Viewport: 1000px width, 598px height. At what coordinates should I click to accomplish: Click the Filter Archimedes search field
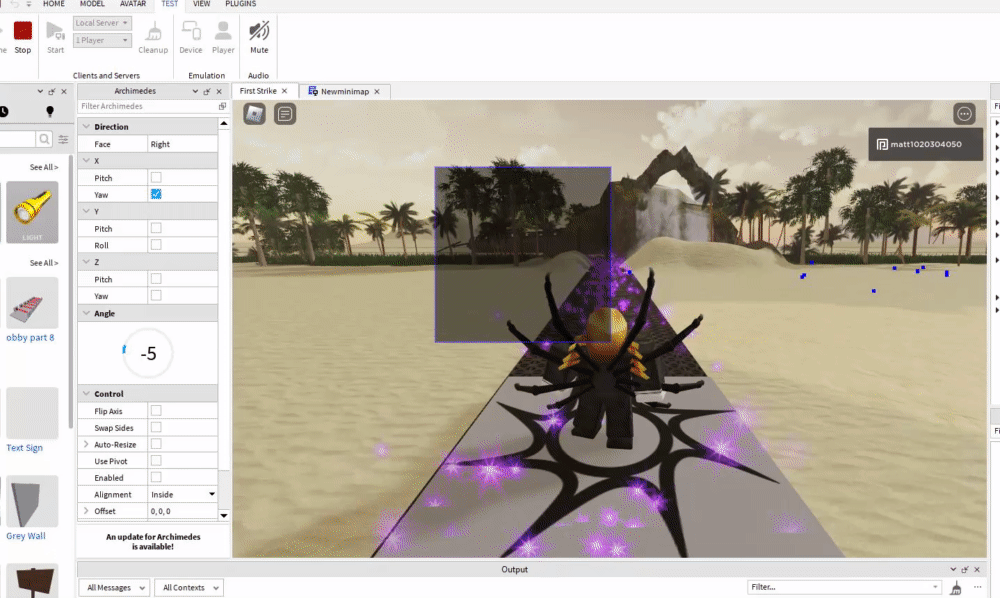tap(147, 106)
